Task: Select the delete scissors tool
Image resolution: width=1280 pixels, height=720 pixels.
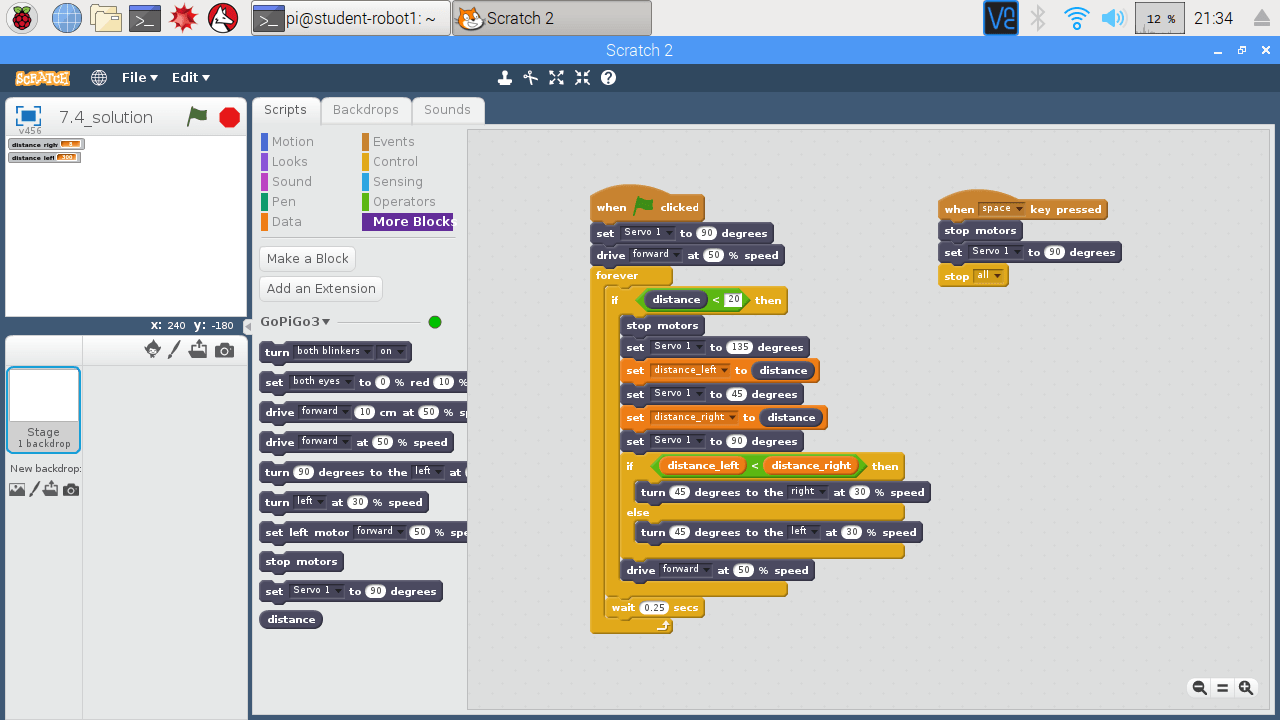Action: (531, 77)
